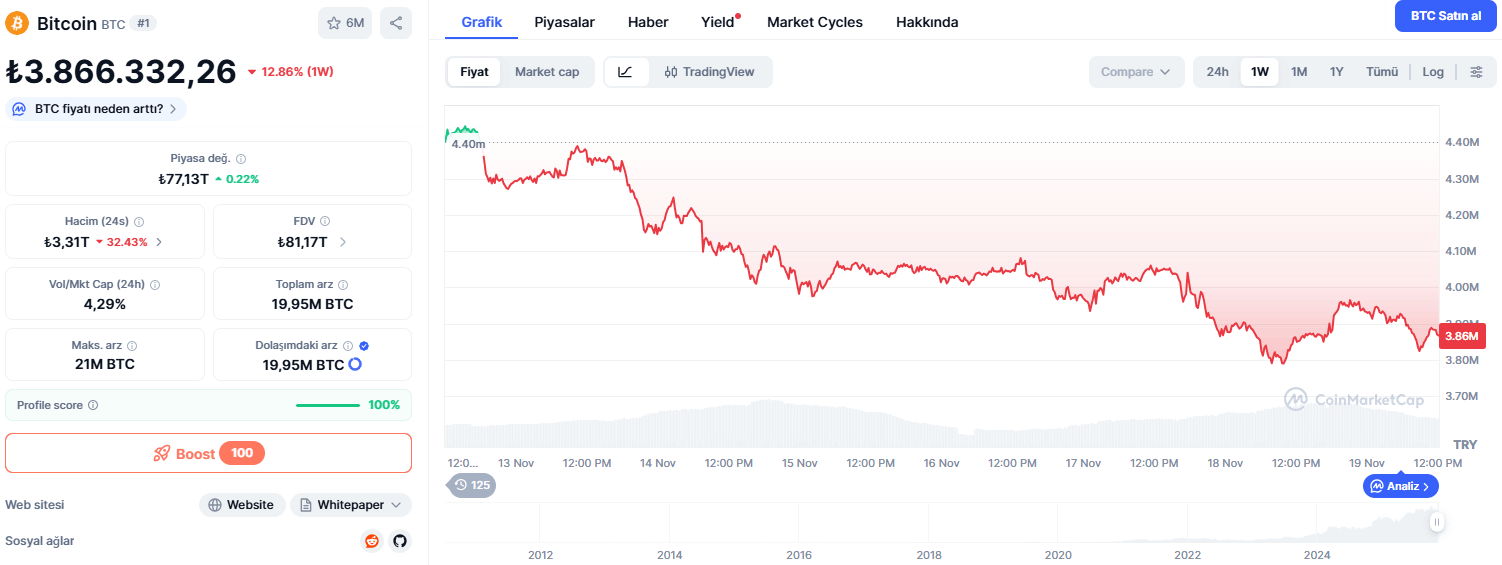Toggle Log scale on chart
This screenshot has height=565, width=1502.
click(1433, 72)
